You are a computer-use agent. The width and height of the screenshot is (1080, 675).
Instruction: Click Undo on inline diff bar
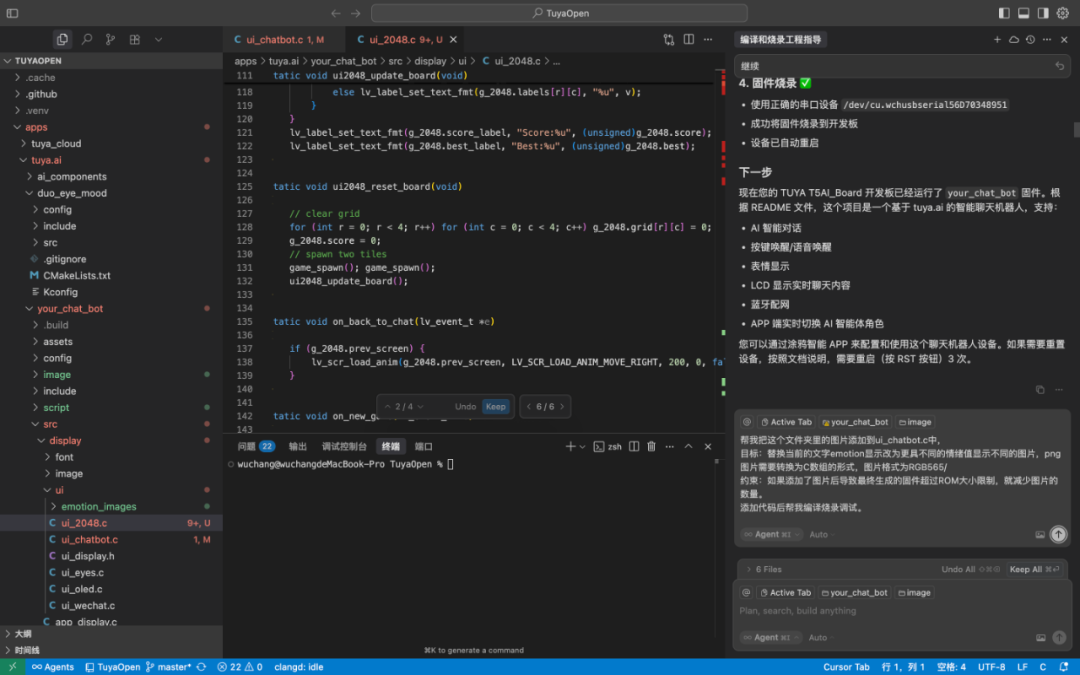pyautogui.click(x=466, y=406)
